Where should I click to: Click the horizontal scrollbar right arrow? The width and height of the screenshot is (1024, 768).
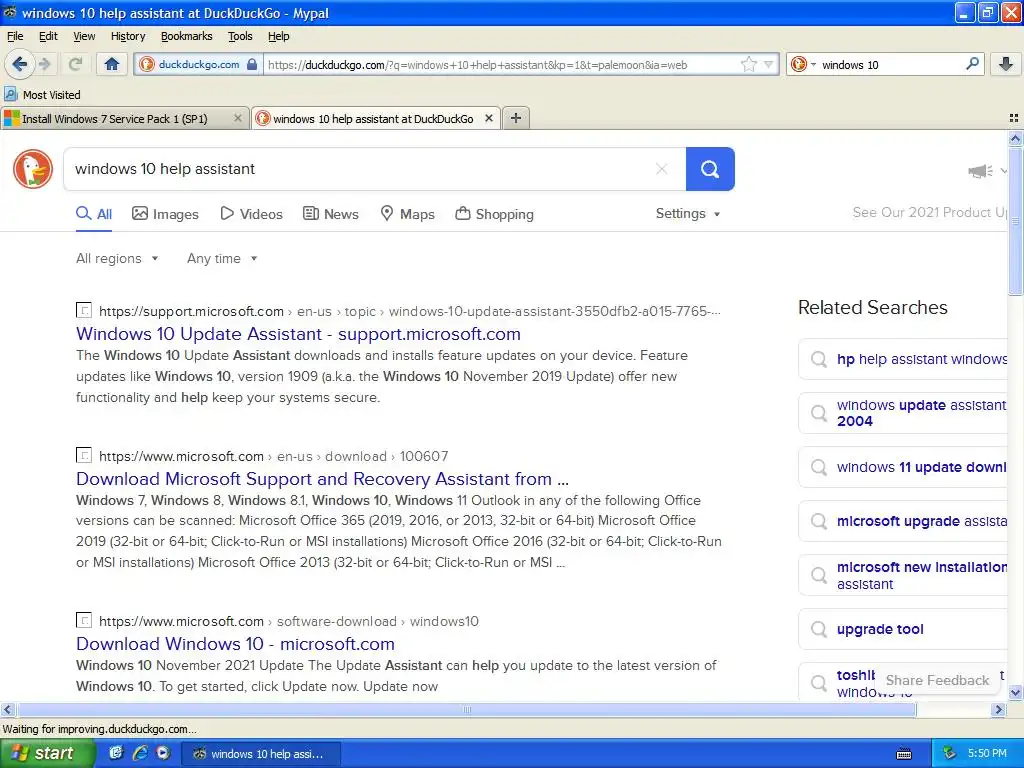pos(998,709)
